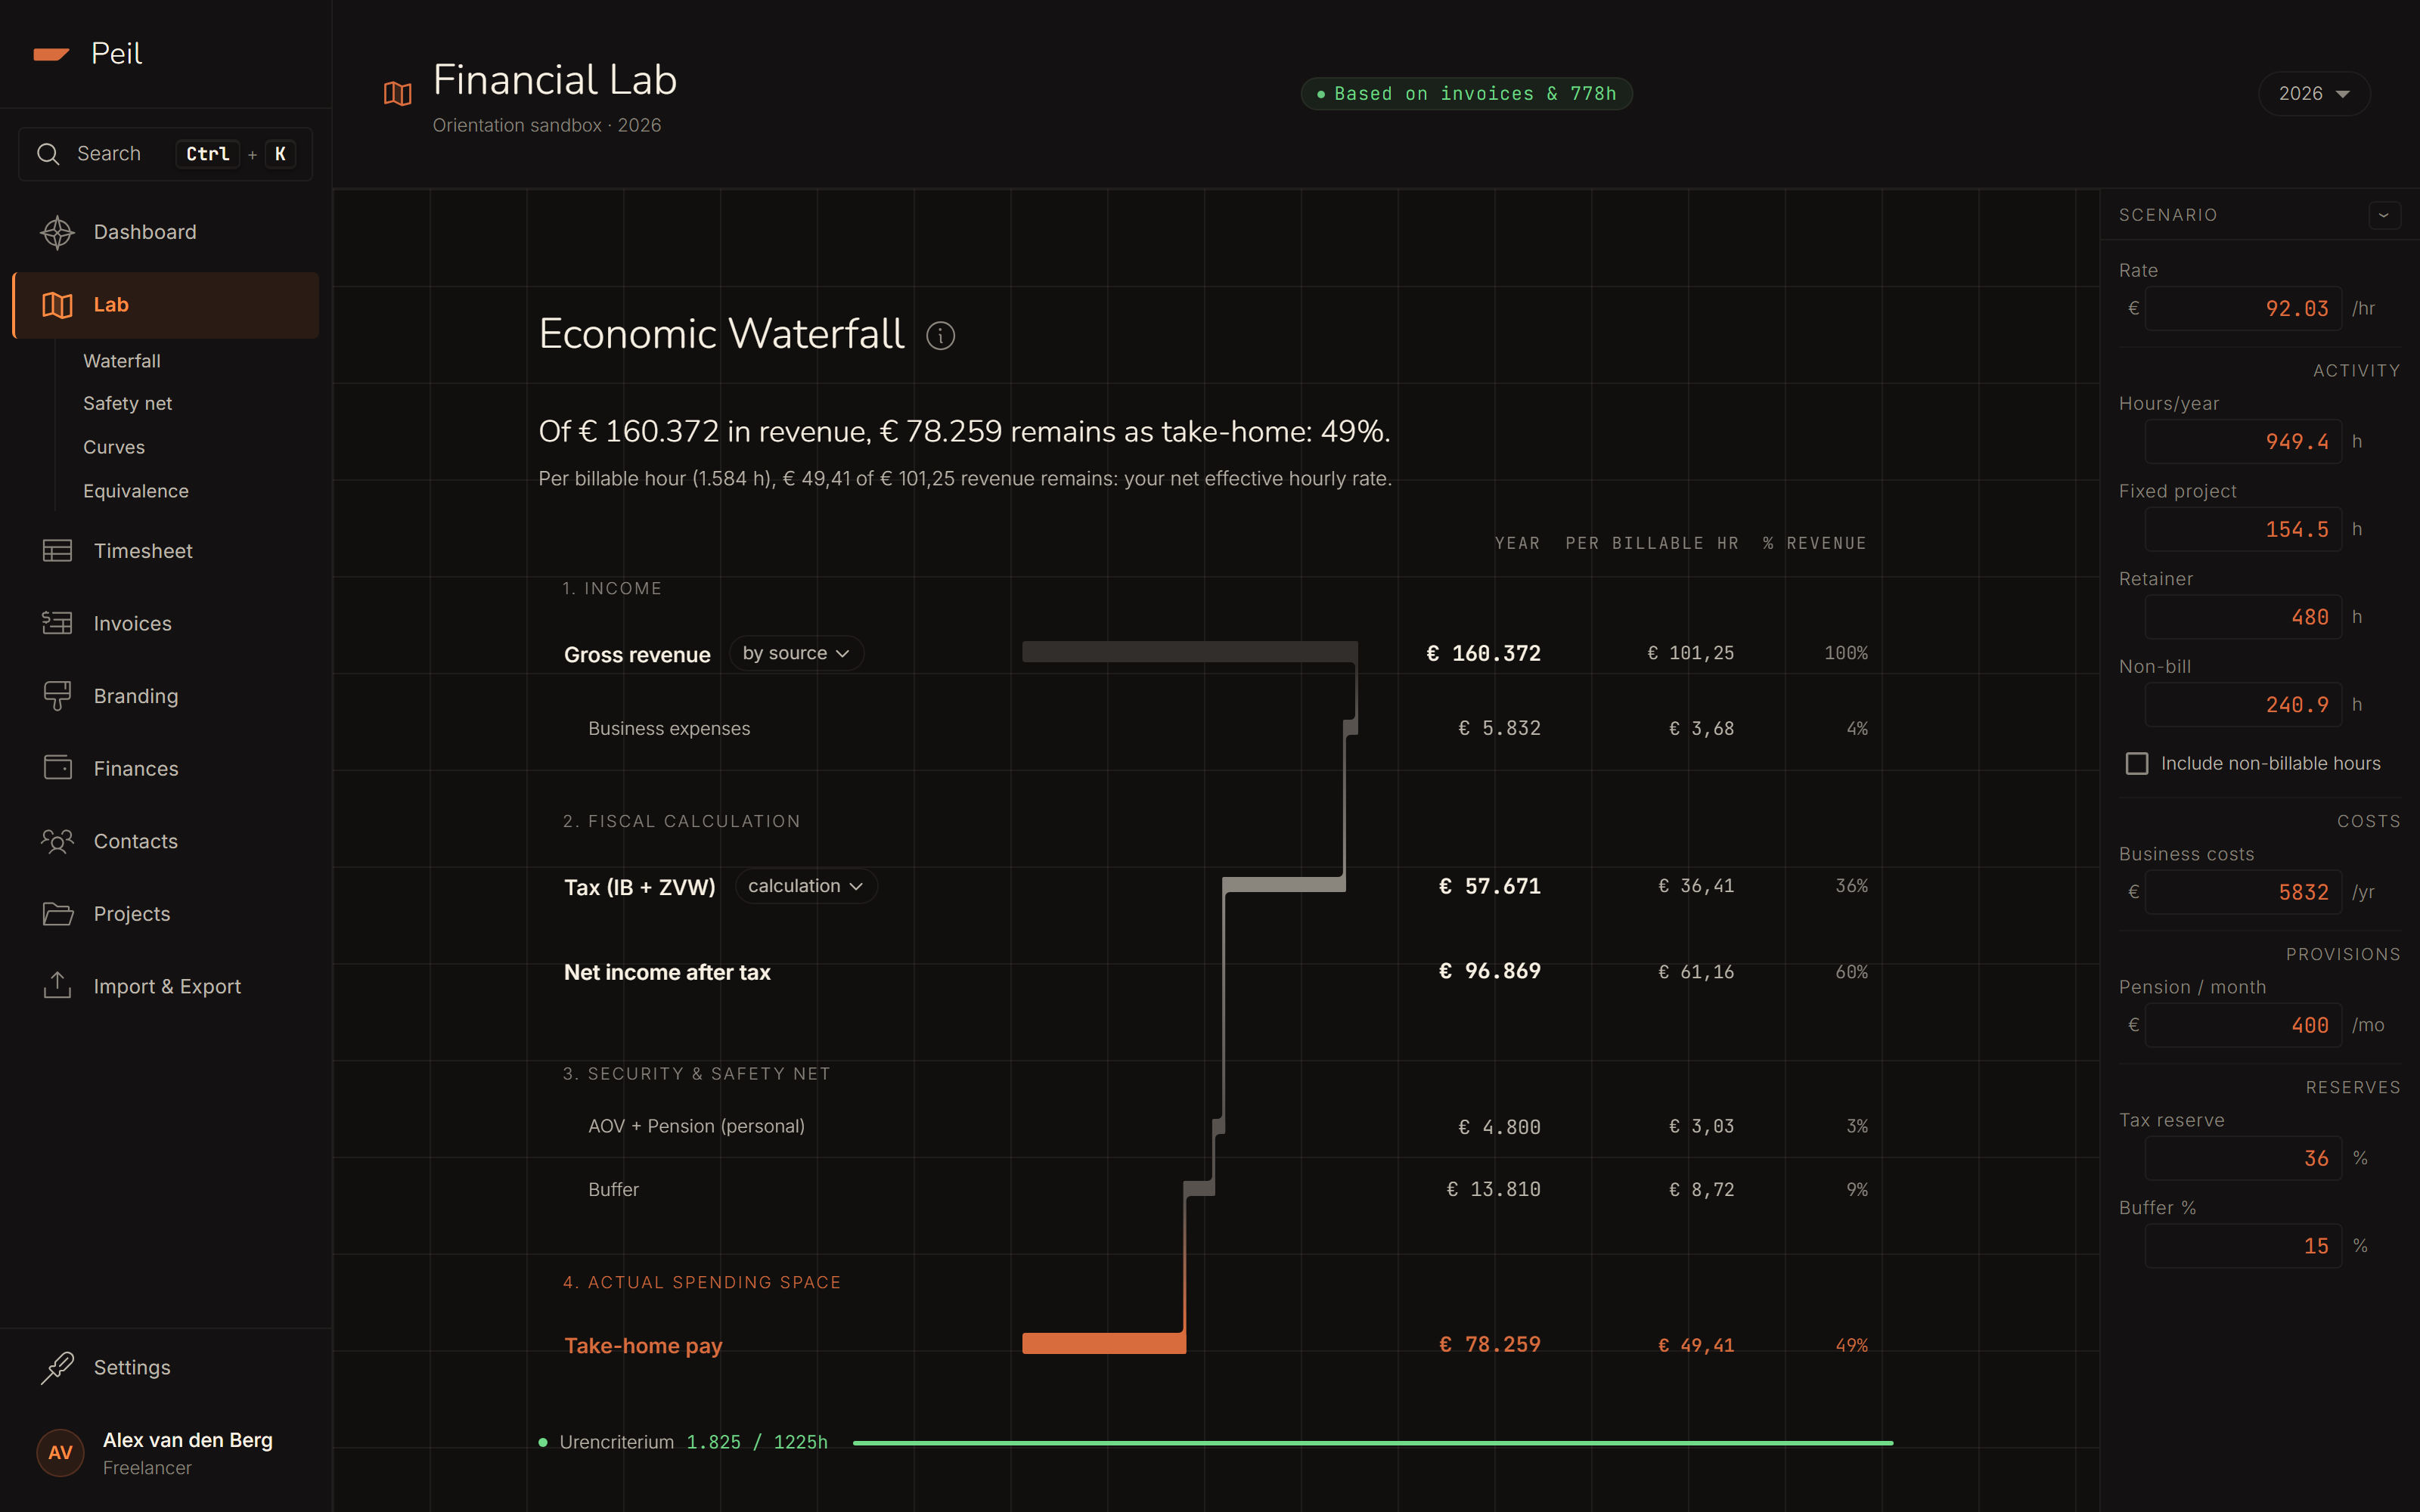
Task: Click the Business costs field 5832
Action: tap(2243, 892)
